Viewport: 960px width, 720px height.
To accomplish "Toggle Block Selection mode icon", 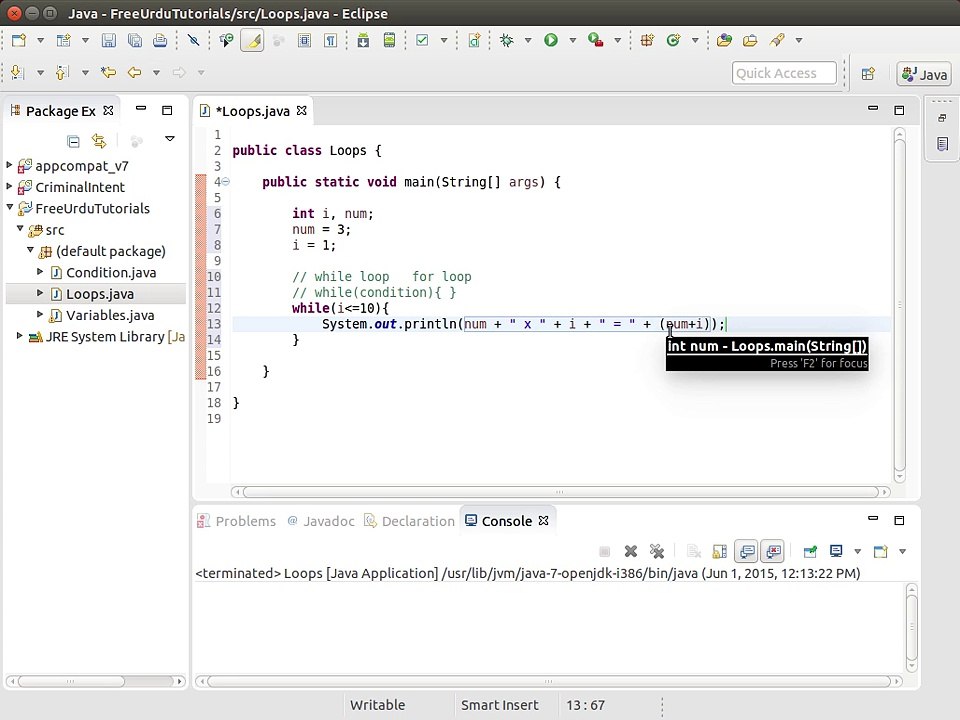I will [304, 40].
